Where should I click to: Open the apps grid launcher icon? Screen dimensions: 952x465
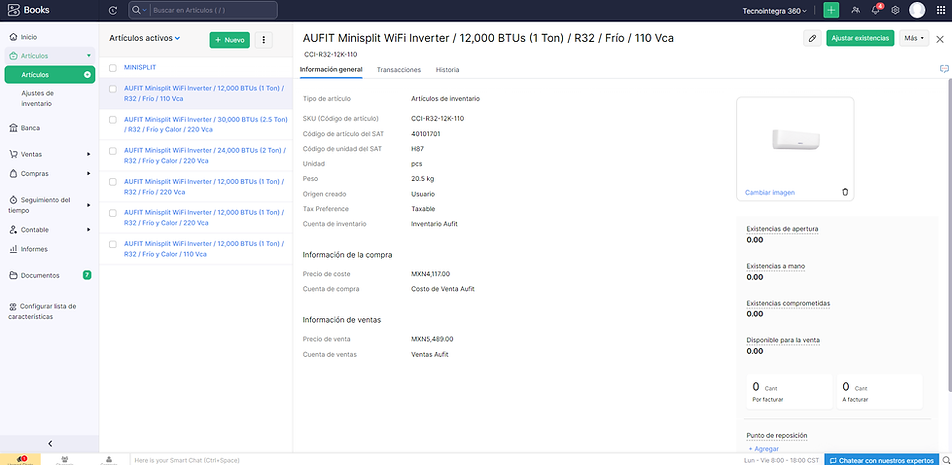click(941, 10)
